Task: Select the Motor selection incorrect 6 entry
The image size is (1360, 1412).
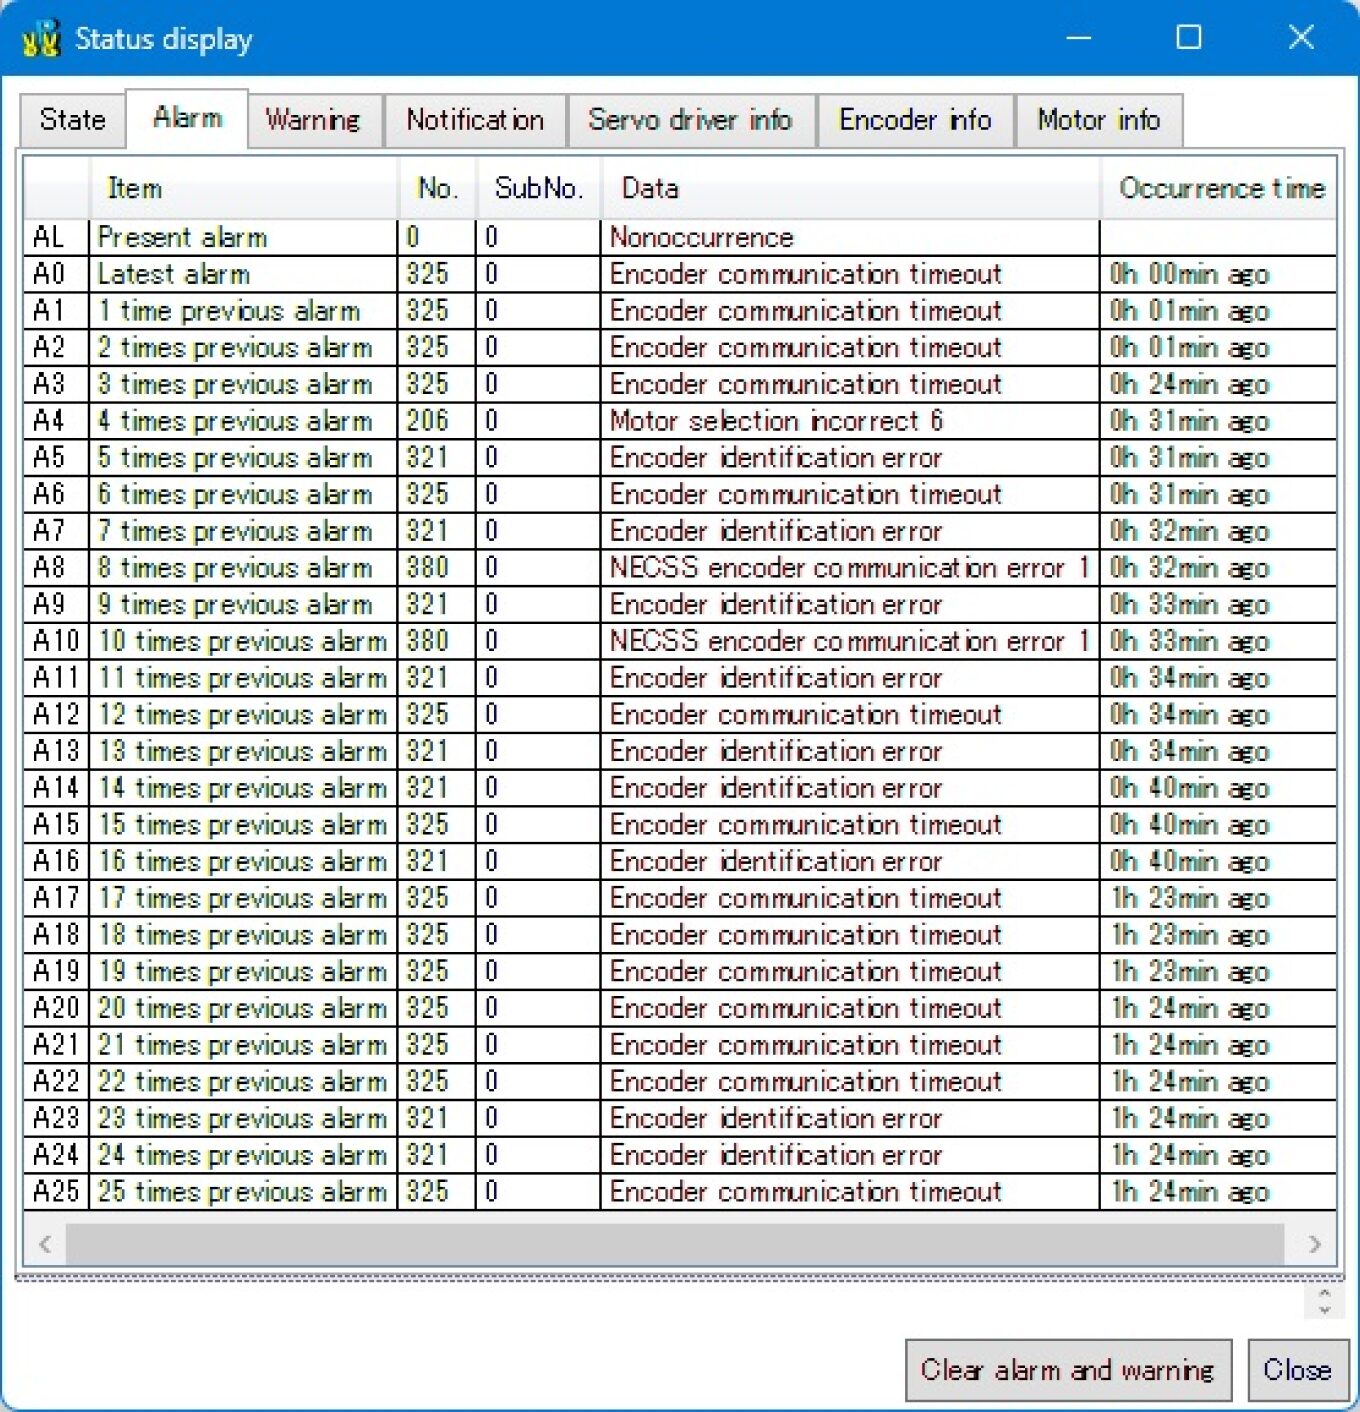Action: [776, 421]
